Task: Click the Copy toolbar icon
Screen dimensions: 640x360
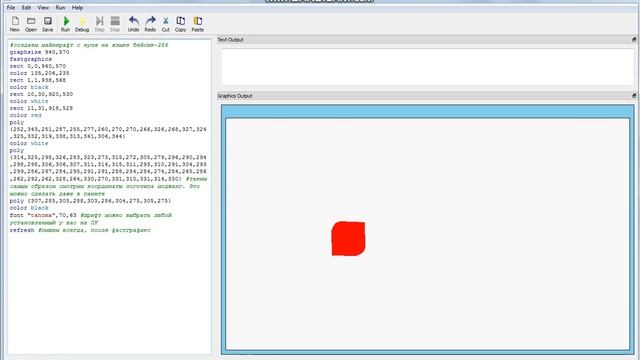Action: [x=180, y=24]
